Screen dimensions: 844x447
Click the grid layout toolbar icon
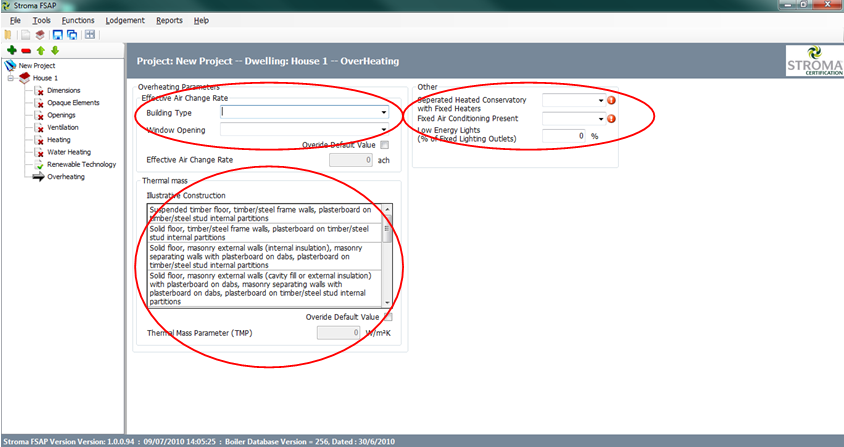(x=90, y=35)
